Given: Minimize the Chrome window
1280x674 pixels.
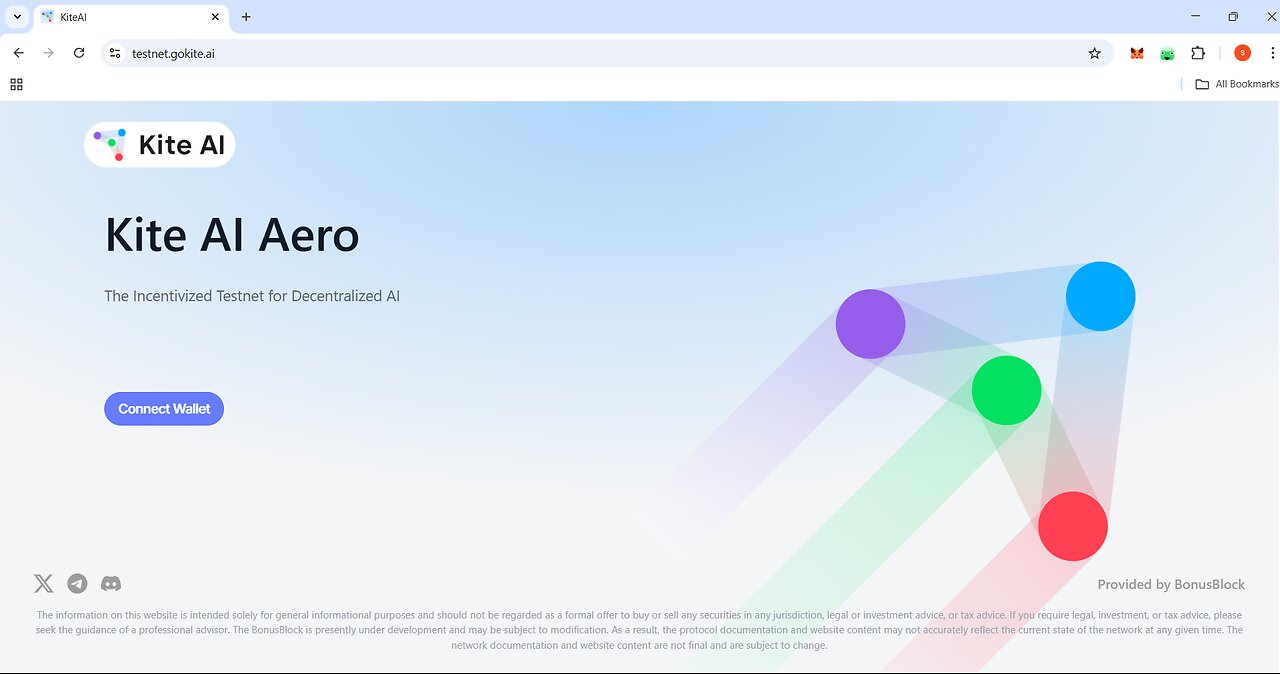Looking at the screenshot, I should coord(1195,16).
